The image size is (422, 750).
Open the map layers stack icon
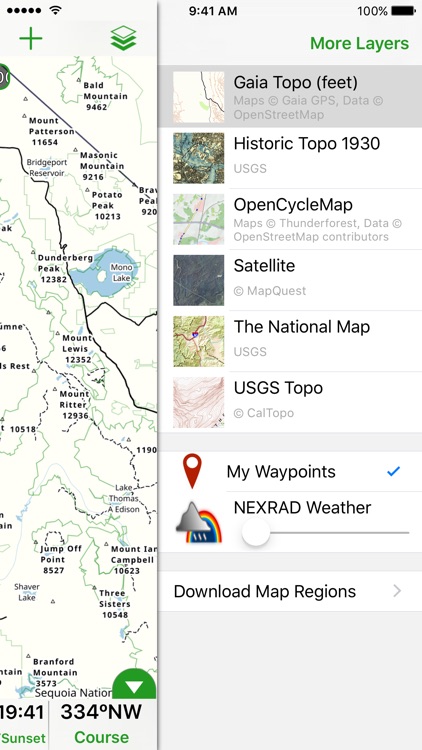tap(123, 38)
